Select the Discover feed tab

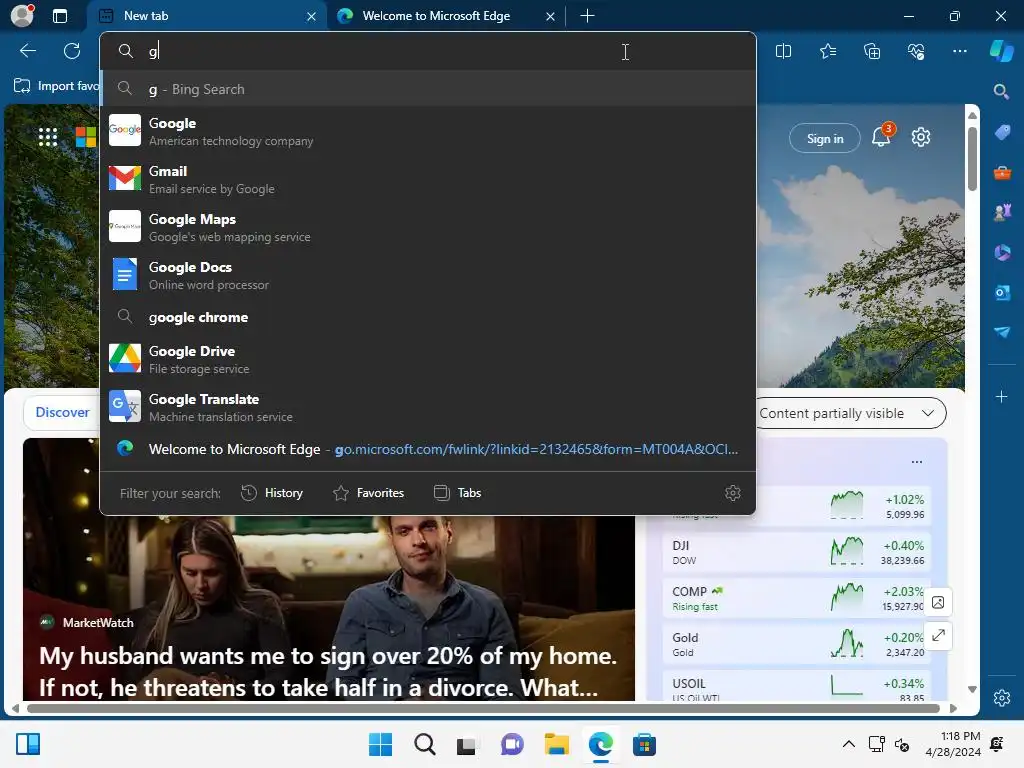63,413
